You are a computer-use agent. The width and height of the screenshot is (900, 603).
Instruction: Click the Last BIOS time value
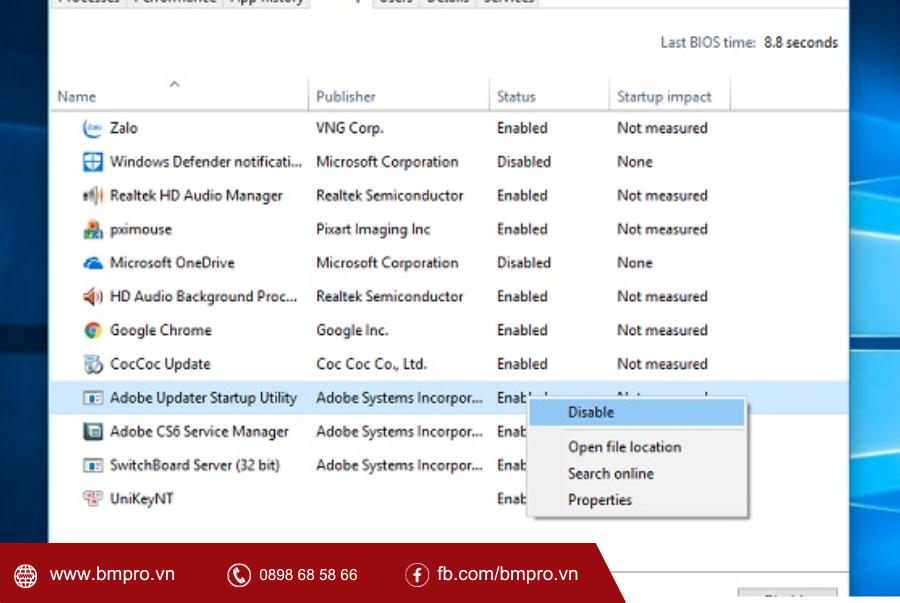click(801, 42)
